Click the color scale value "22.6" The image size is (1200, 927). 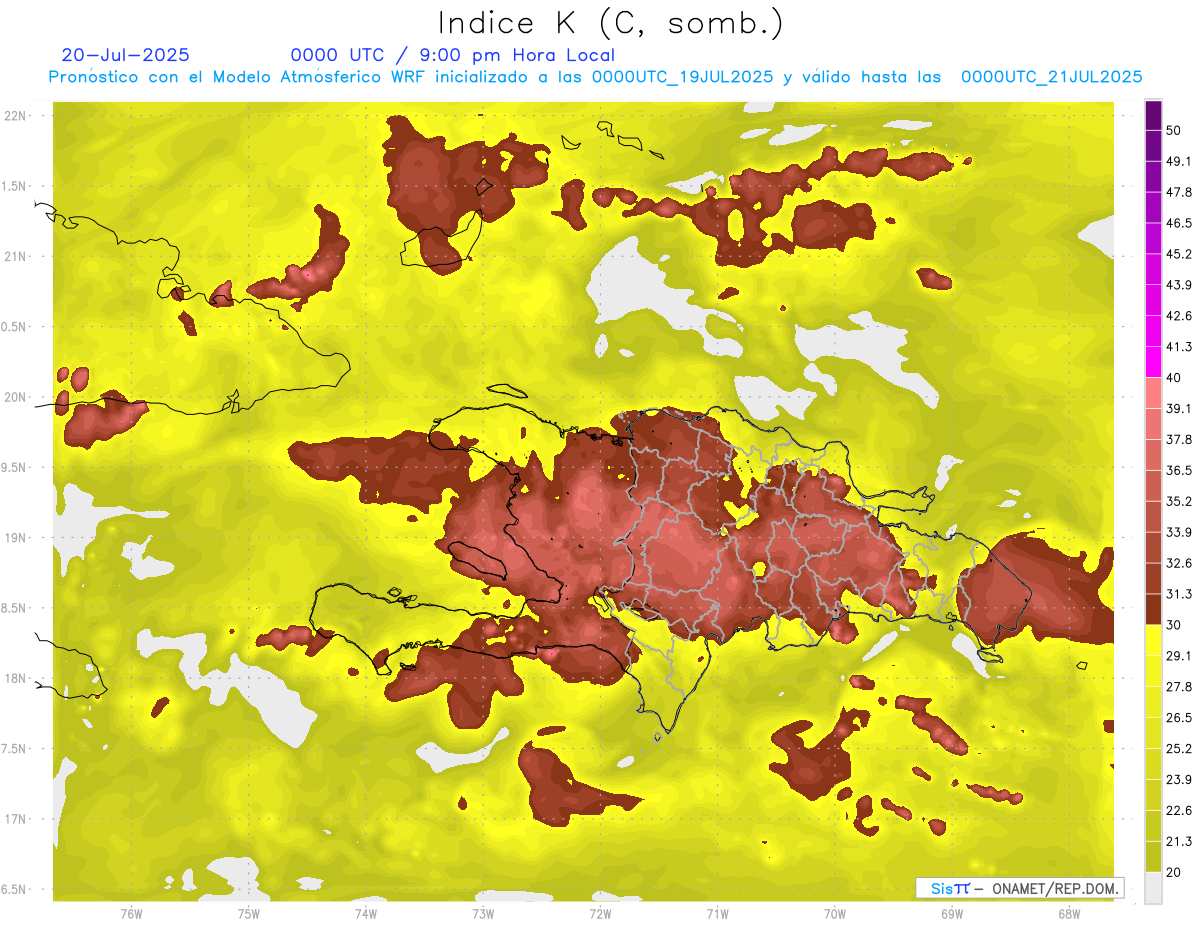click(x=1179, y=811)
